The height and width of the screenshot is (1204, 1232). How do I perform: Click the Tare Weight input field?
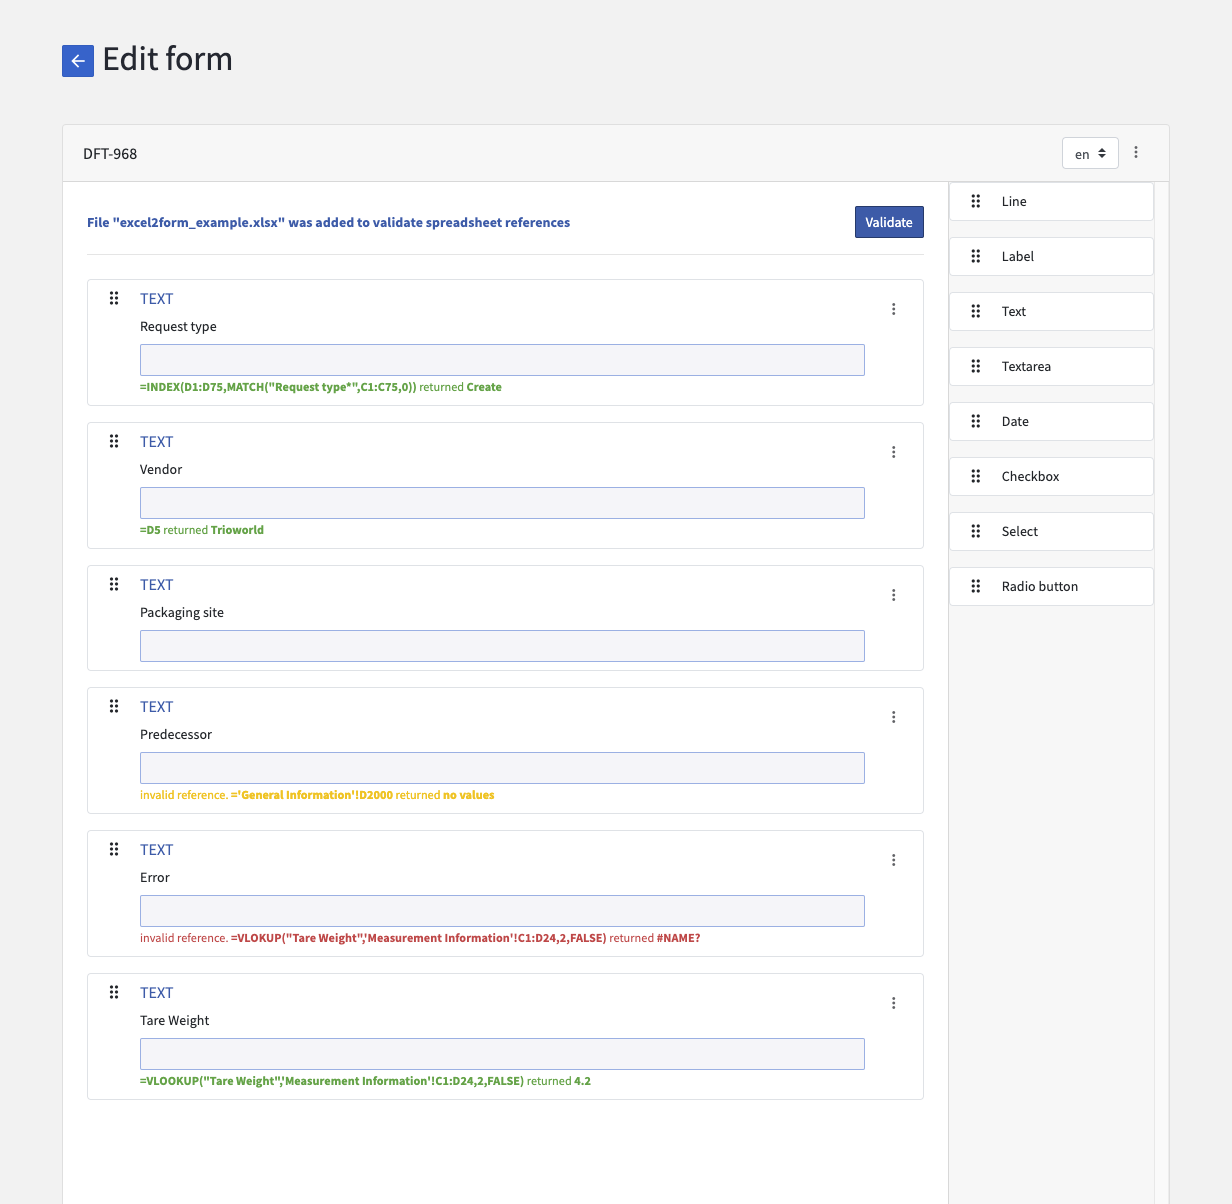pyautogui.click(x=502, y=1053)
